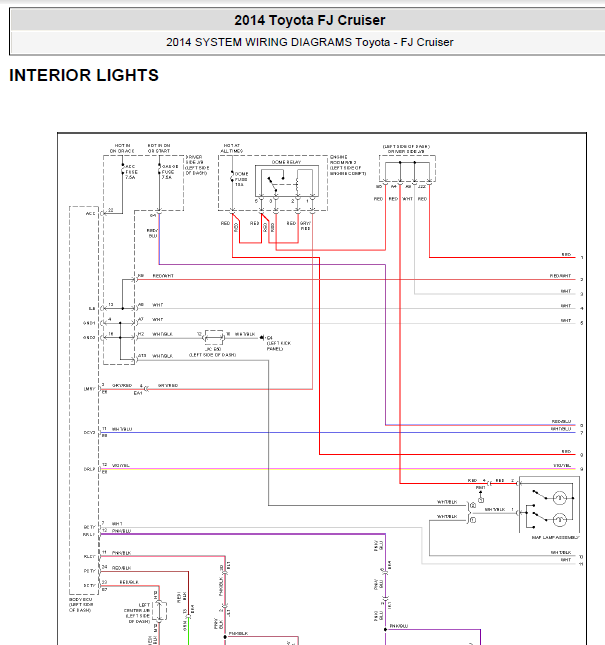This screenshot has width=605, height=645.
Task: Click the "EA1" connector label on GRY/RED wire
Action: pos(138,393)
